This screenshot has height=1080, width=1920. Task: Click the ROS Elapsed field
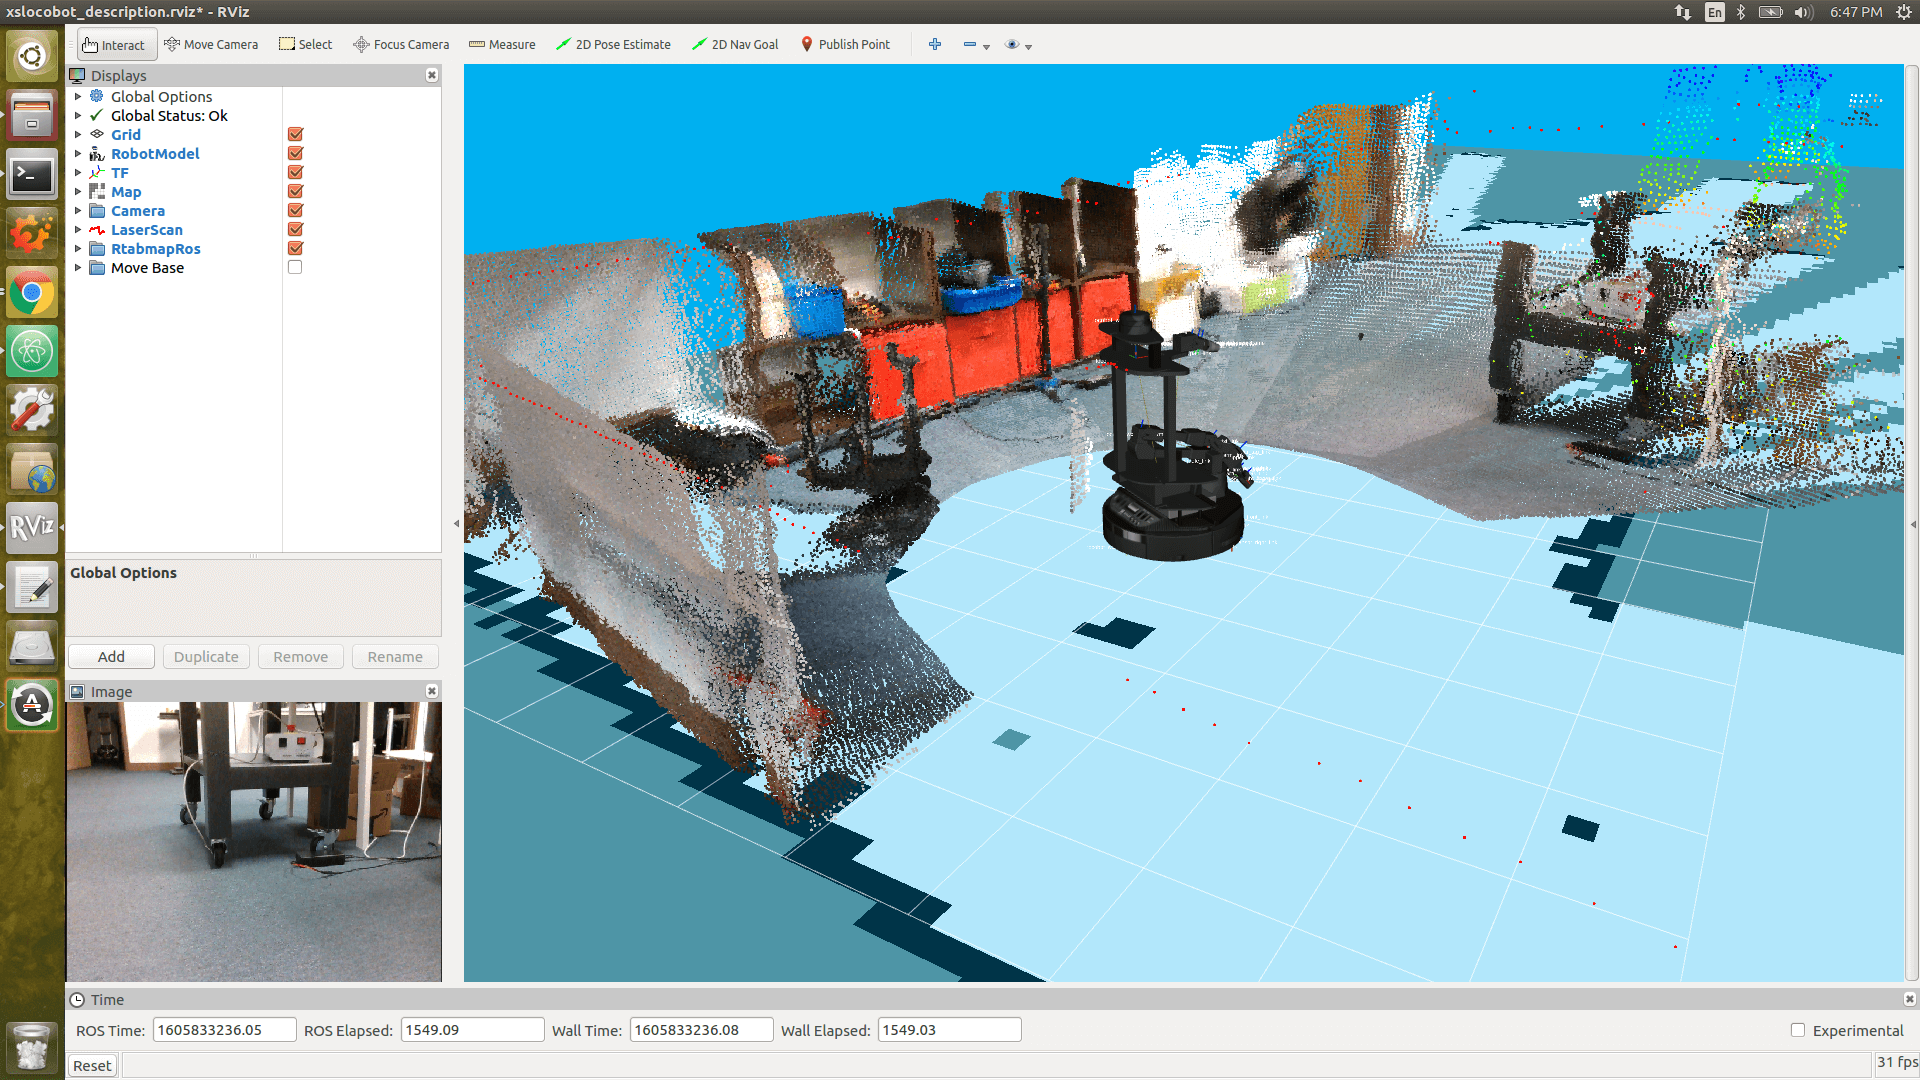point(472,1030)
